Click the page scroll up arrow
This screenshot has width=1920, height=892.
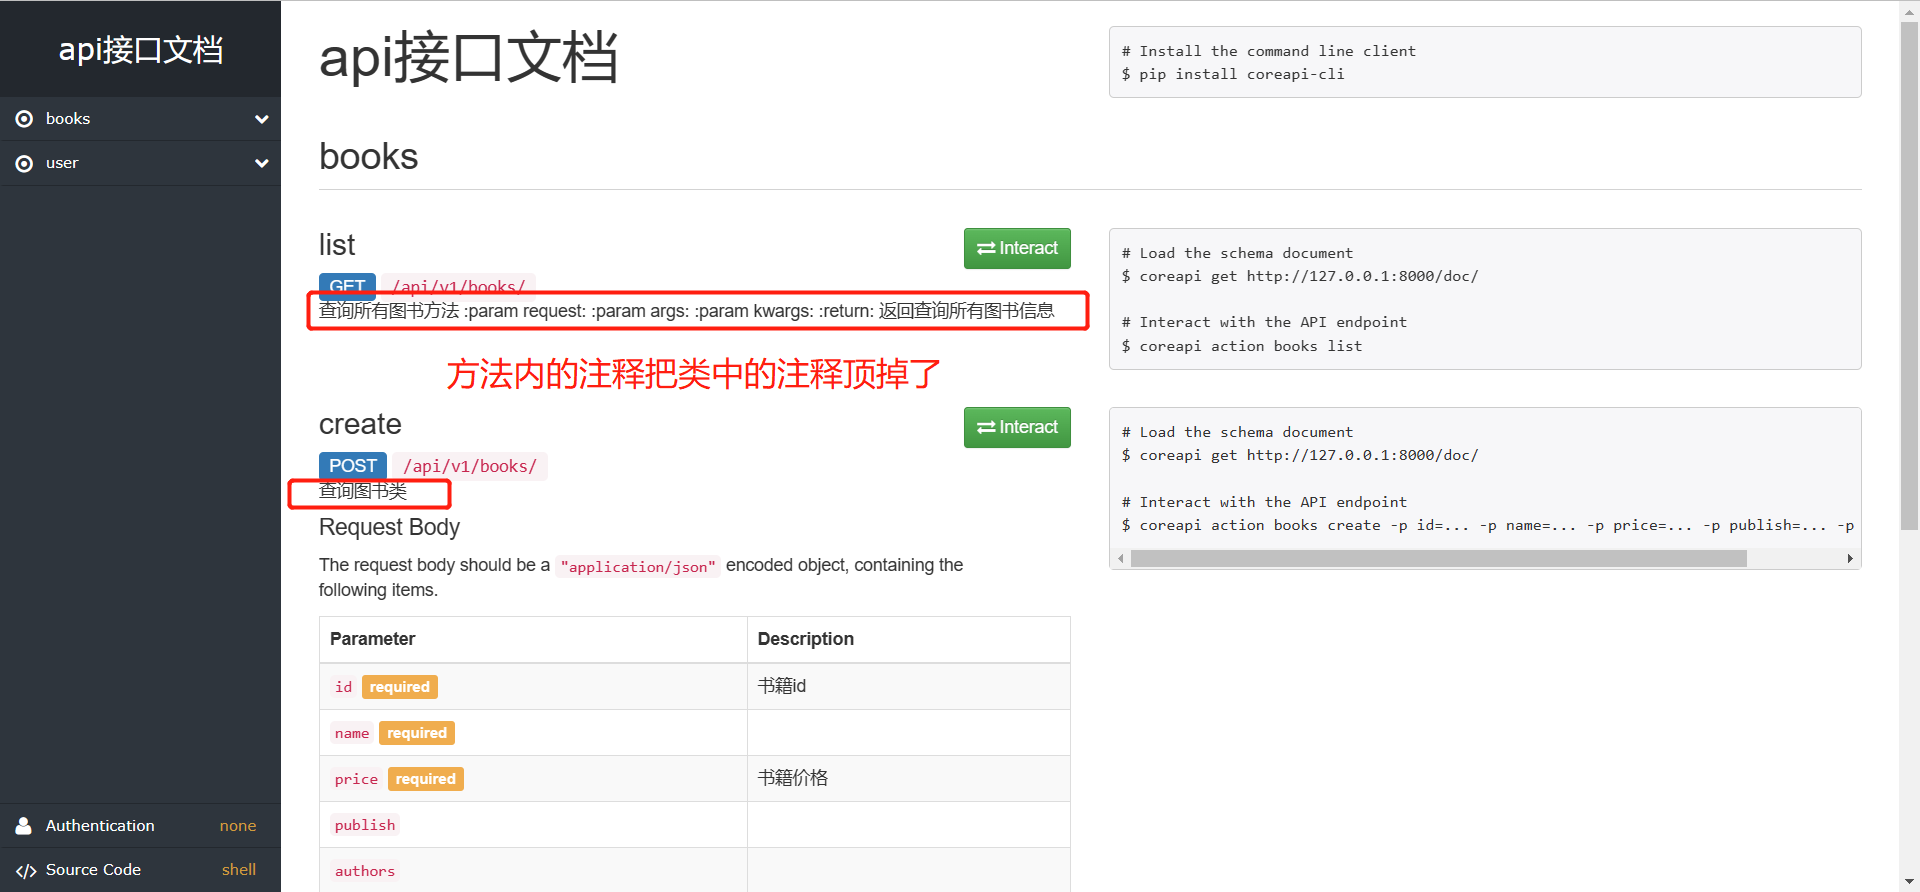[1909, 10]
